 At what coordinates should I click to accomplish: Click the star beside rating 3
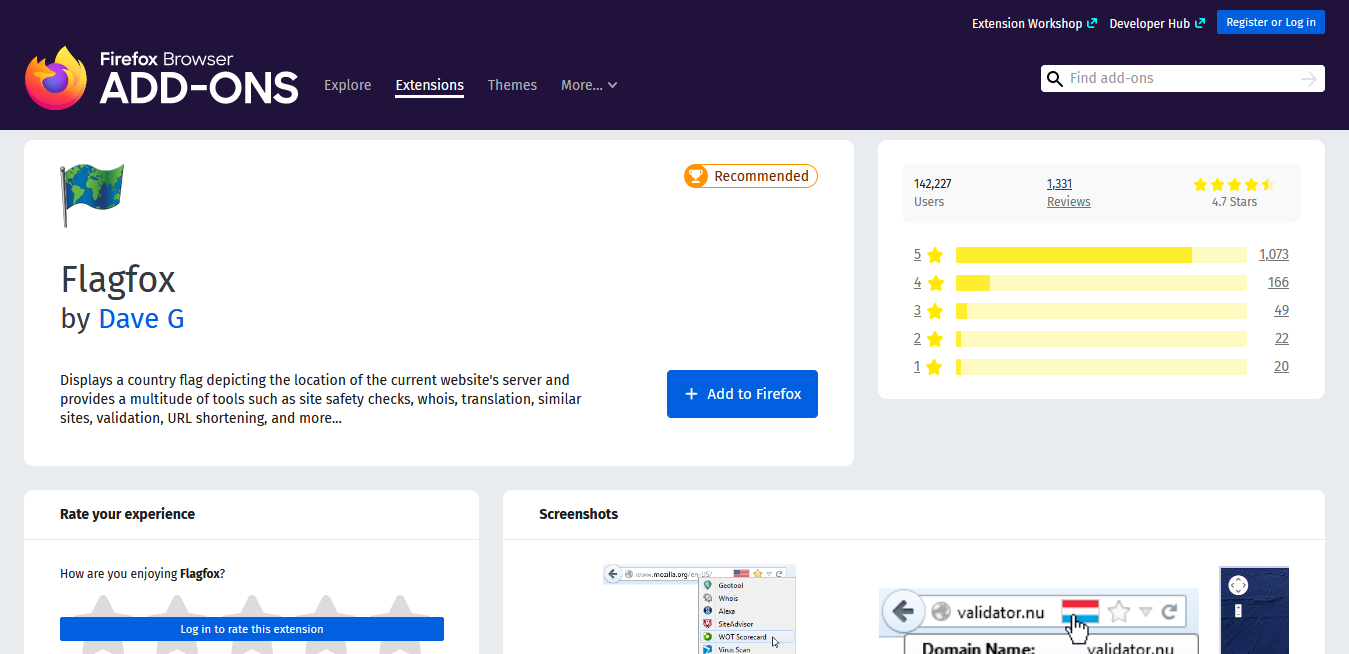(935, 311)
